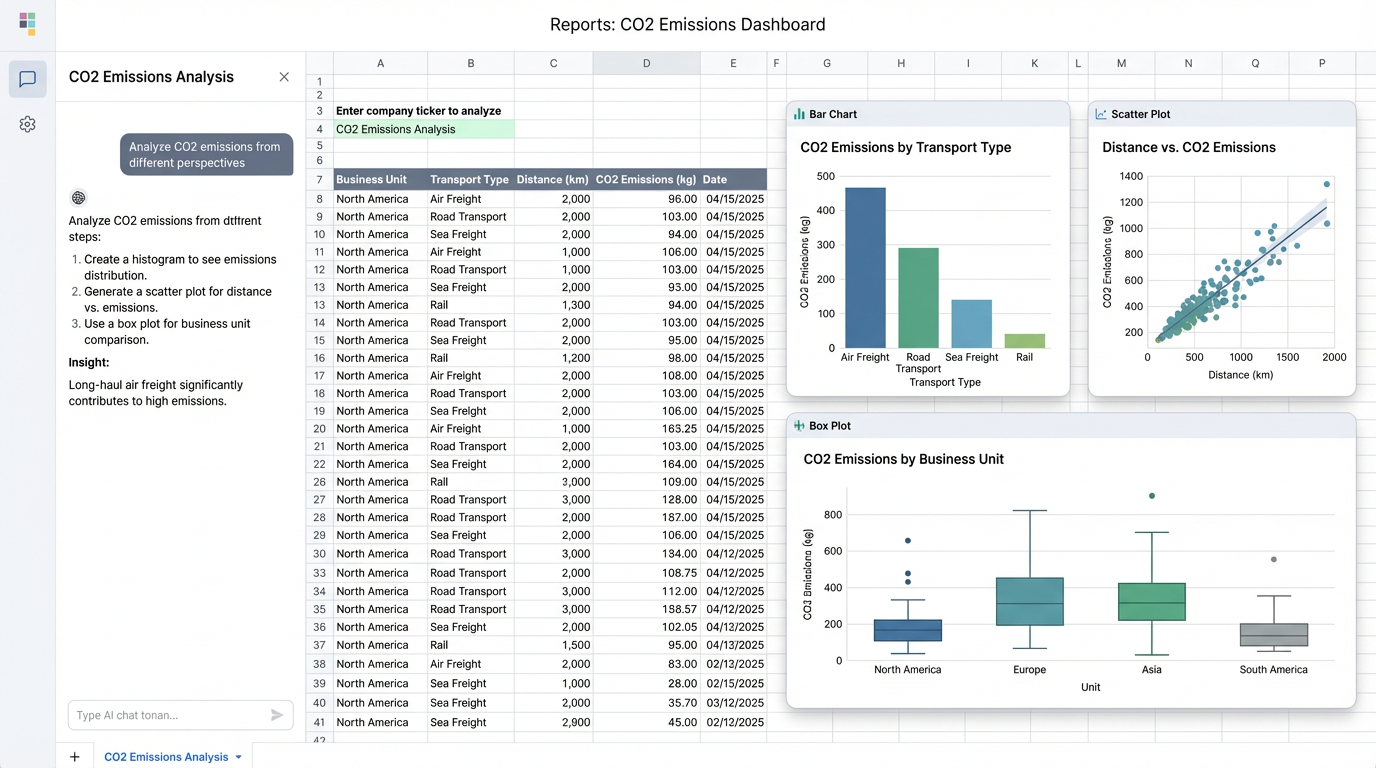Click the Bar Chart card title text

[833, 114]
